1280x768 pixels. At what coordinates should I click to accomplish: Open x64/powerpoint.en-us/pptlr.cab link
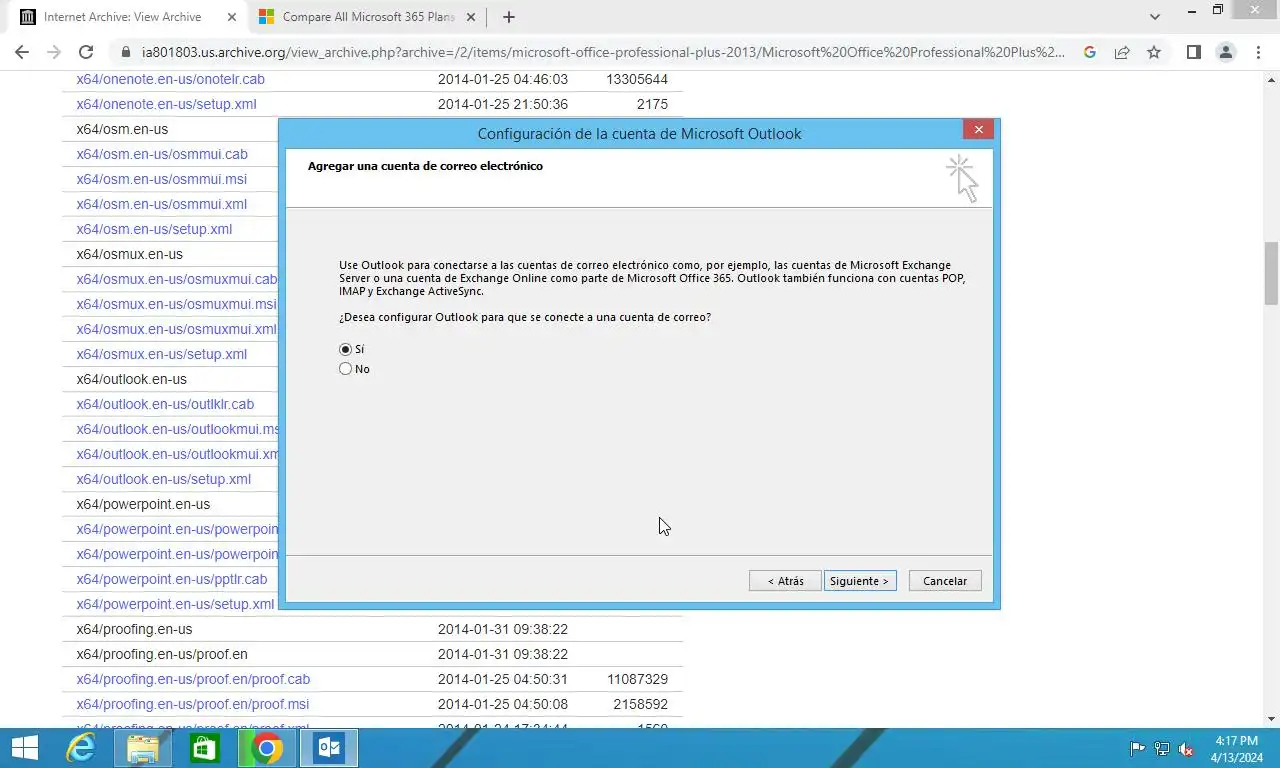tap(172, 579)
